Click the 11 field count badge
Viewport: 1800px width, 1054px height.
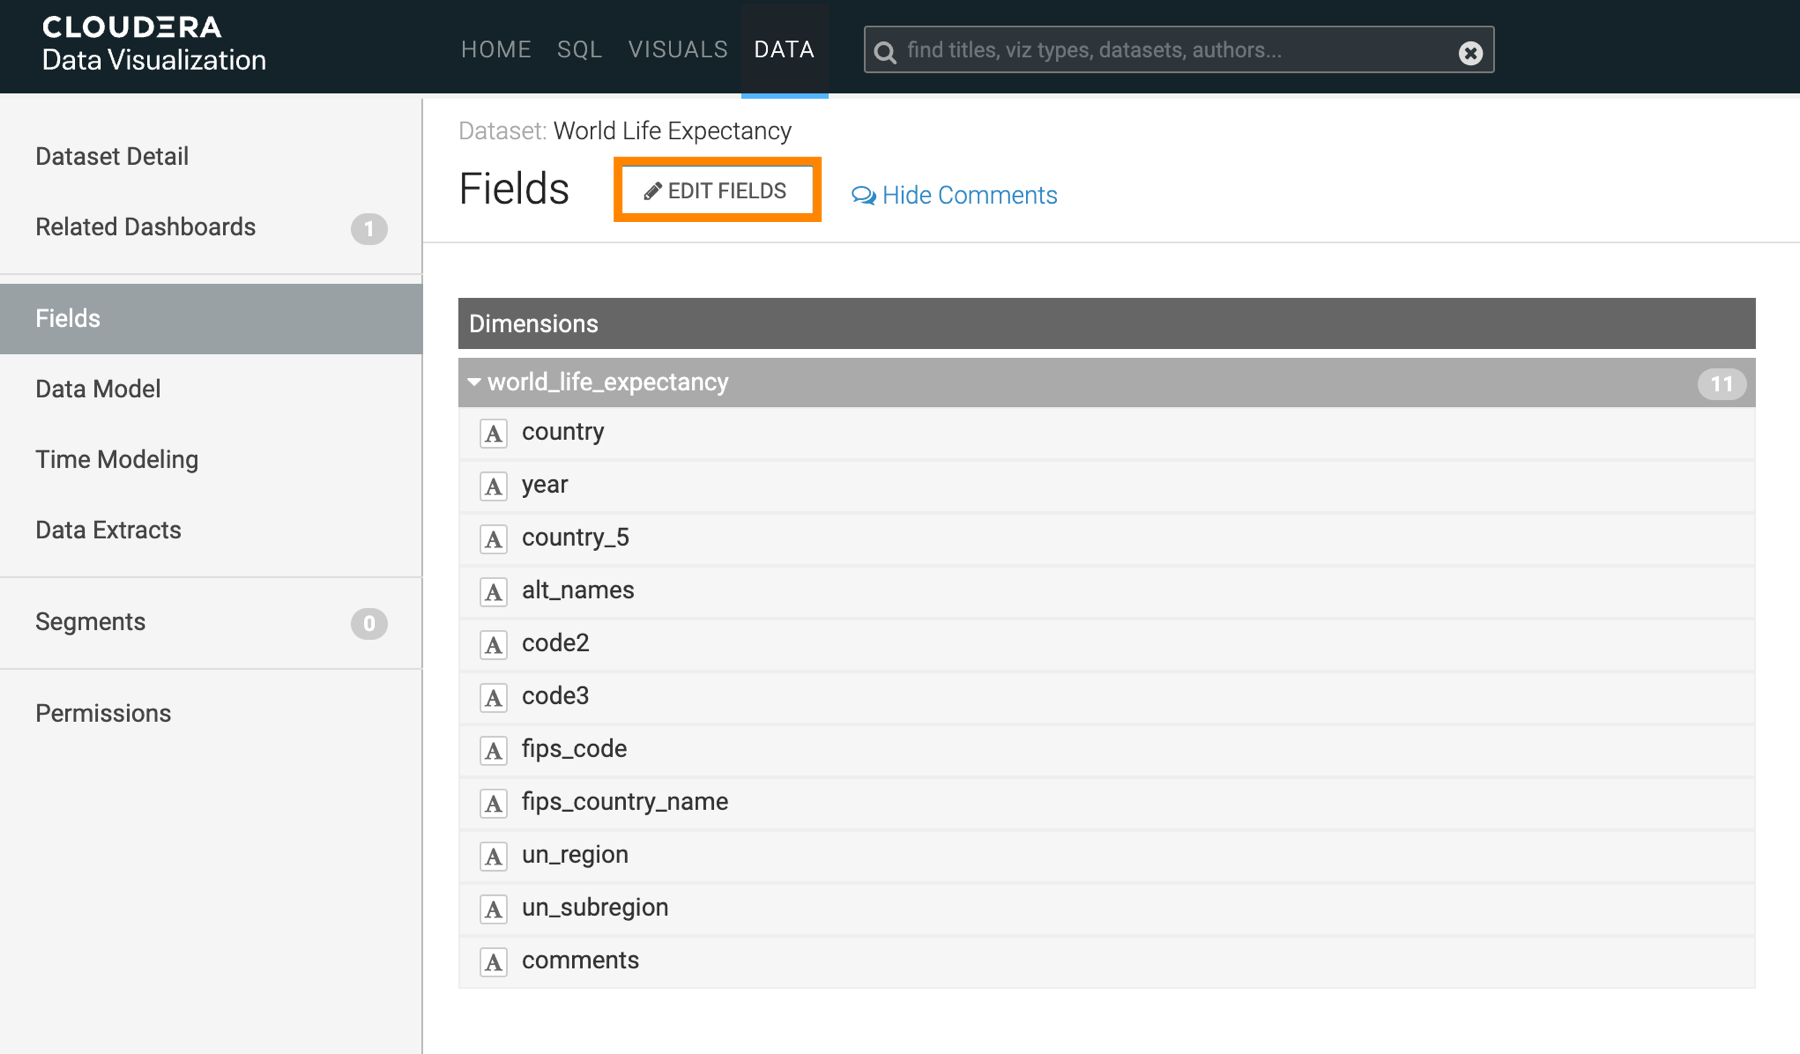(1720, 383)
